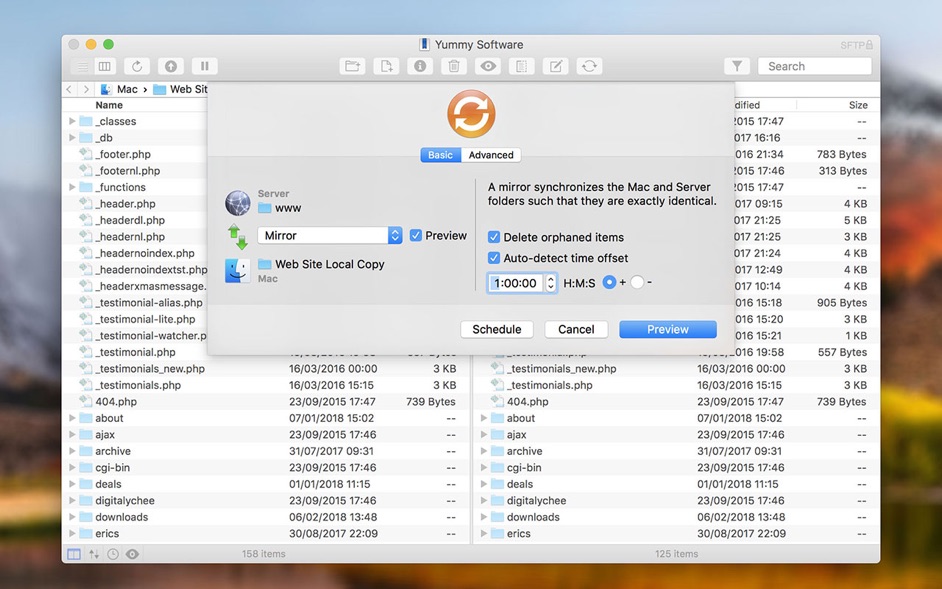Select the minus time offset radio button
The width and height of the screenshot is (942, 589).
pos(637,282)
